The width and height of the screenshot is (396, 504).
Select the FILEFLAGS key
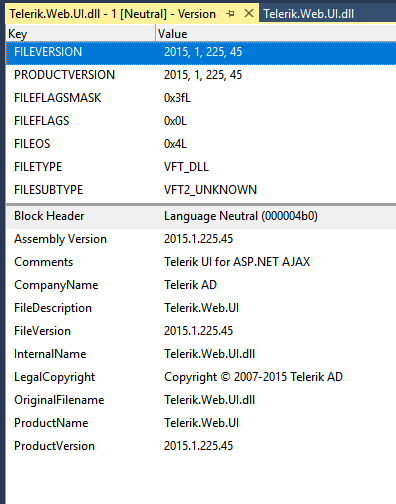pos(42,121)
